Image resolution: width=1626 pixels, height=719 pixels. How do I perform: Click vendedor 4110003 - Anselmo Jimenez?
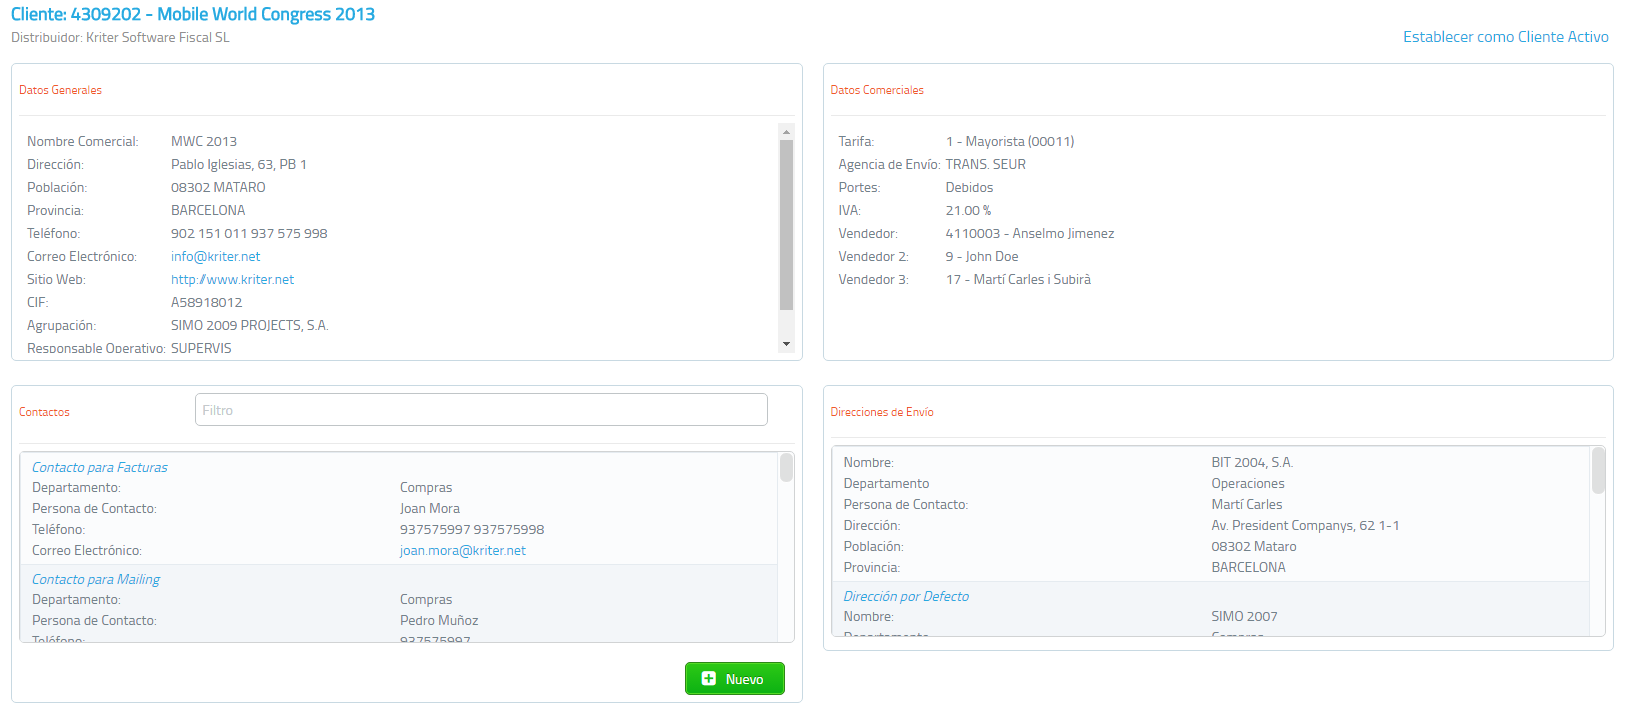tap(1030, 234)
